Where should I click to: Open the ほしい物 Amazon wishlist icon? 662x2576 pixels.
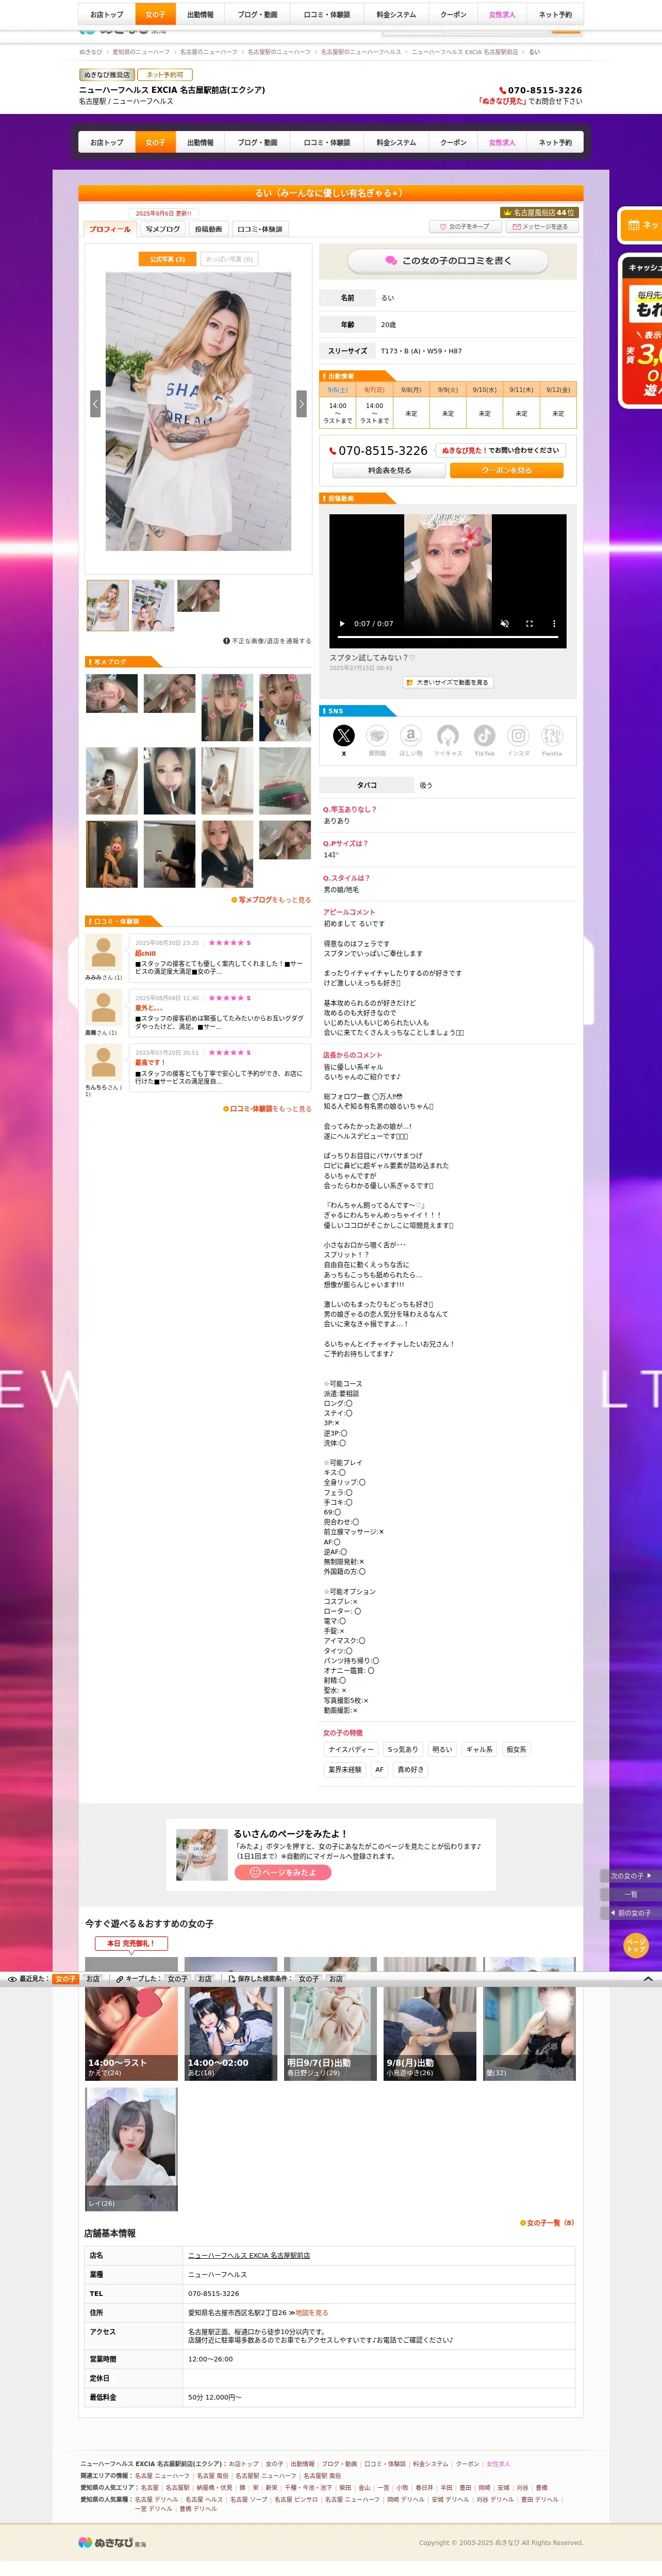pos(411,736)
